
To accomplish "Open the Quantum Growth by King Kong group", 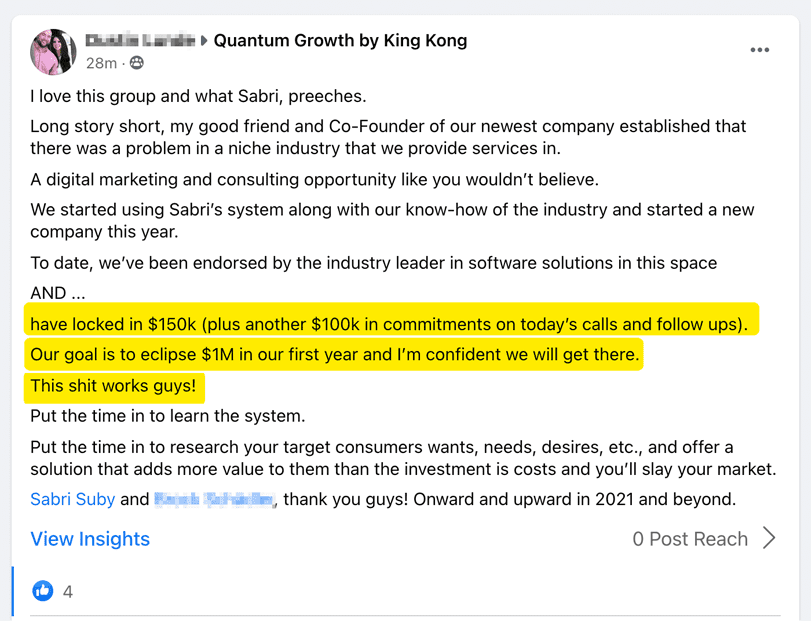I will point(340,40).
